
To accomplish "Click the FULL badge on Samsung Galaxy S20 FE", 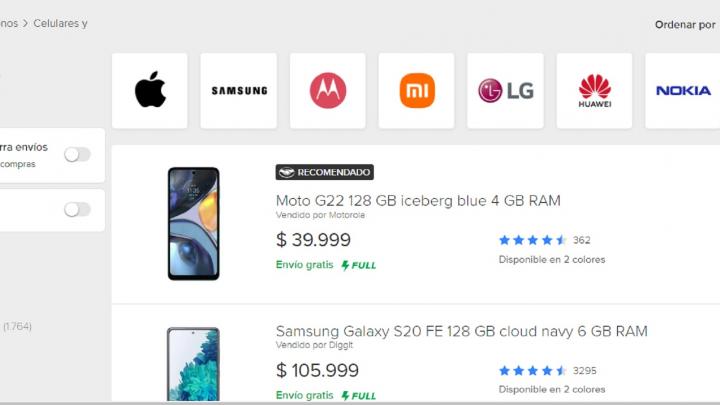I will tap(359, 395).
